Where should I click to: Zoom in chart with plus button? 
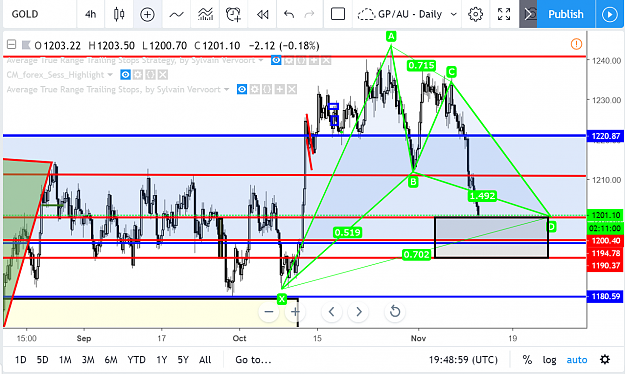[x=295, y=311]
